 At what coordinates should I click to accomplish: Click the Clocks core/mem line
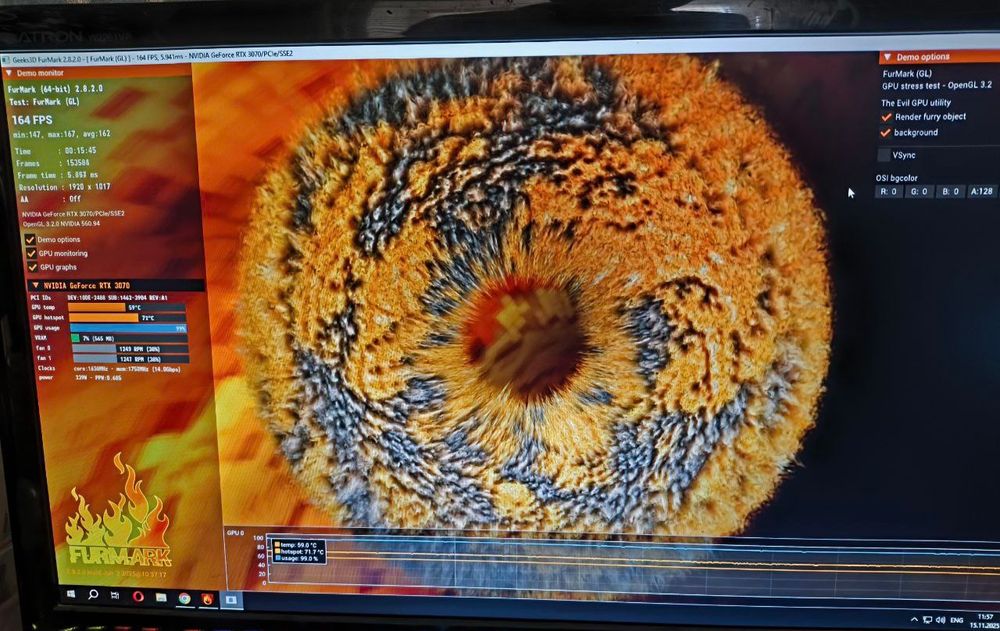[x=109, y=369]
